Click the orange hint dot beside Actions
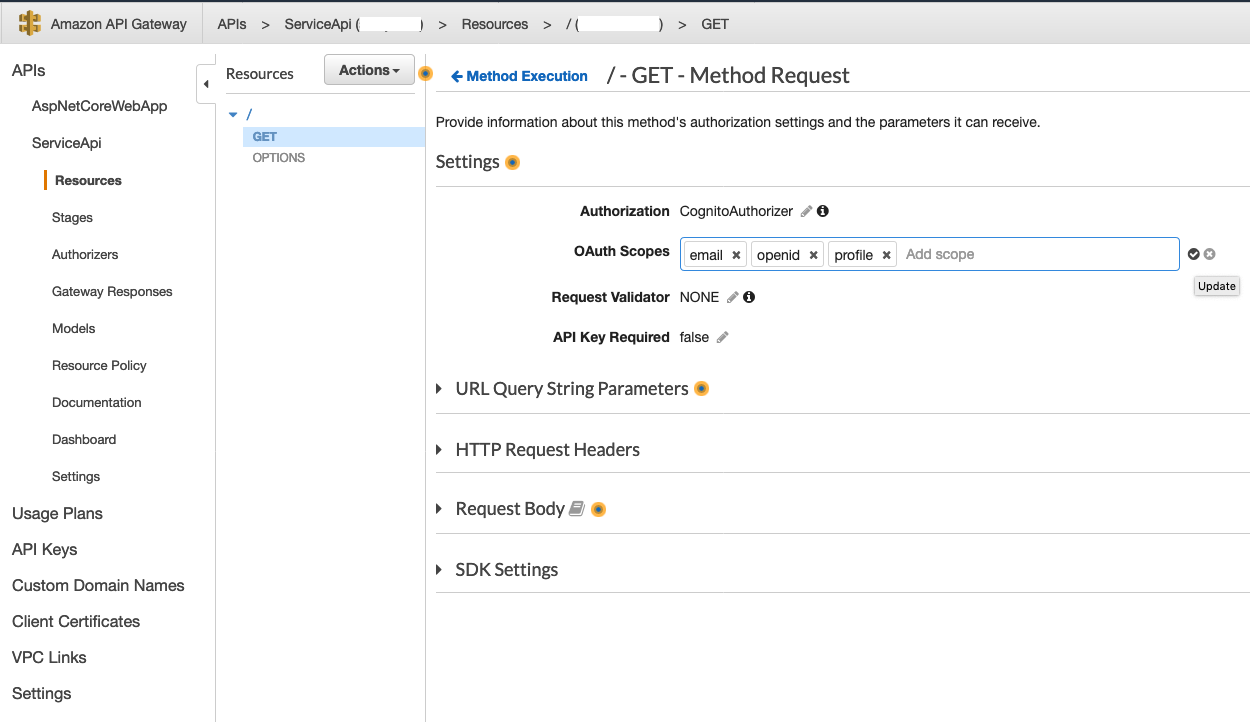This screenshot has height=722, width=1250. (x=425, y=74)
